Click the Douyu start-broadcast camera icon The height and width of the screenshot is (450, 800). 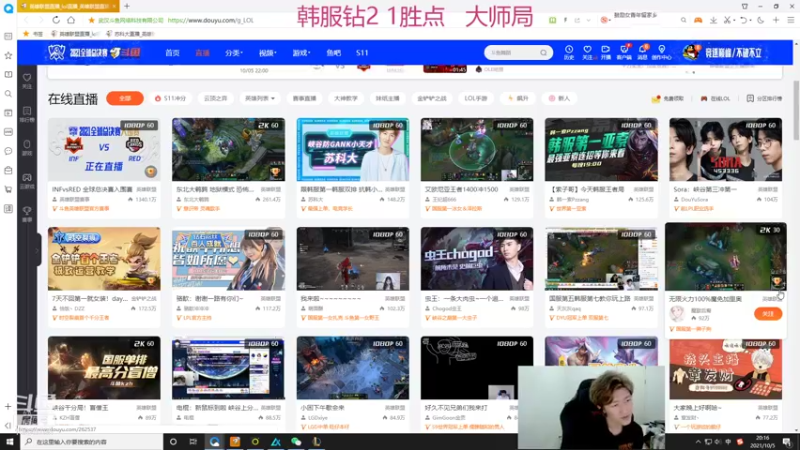[x=606, y=52]
